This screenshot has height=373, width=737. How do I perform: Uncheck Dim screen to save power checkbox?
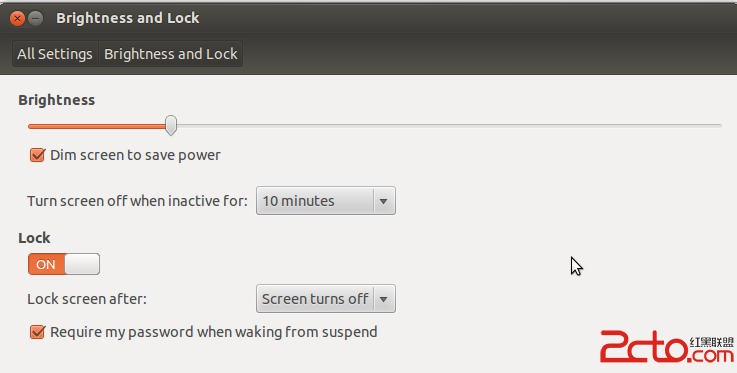[x=37, y=155]
